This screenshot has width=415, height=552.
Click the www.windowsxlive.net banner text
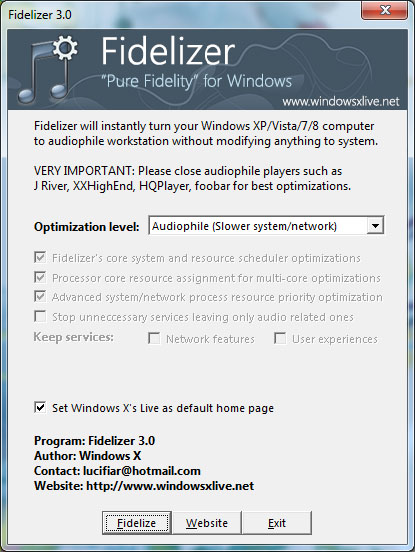(x=341, y=102)
